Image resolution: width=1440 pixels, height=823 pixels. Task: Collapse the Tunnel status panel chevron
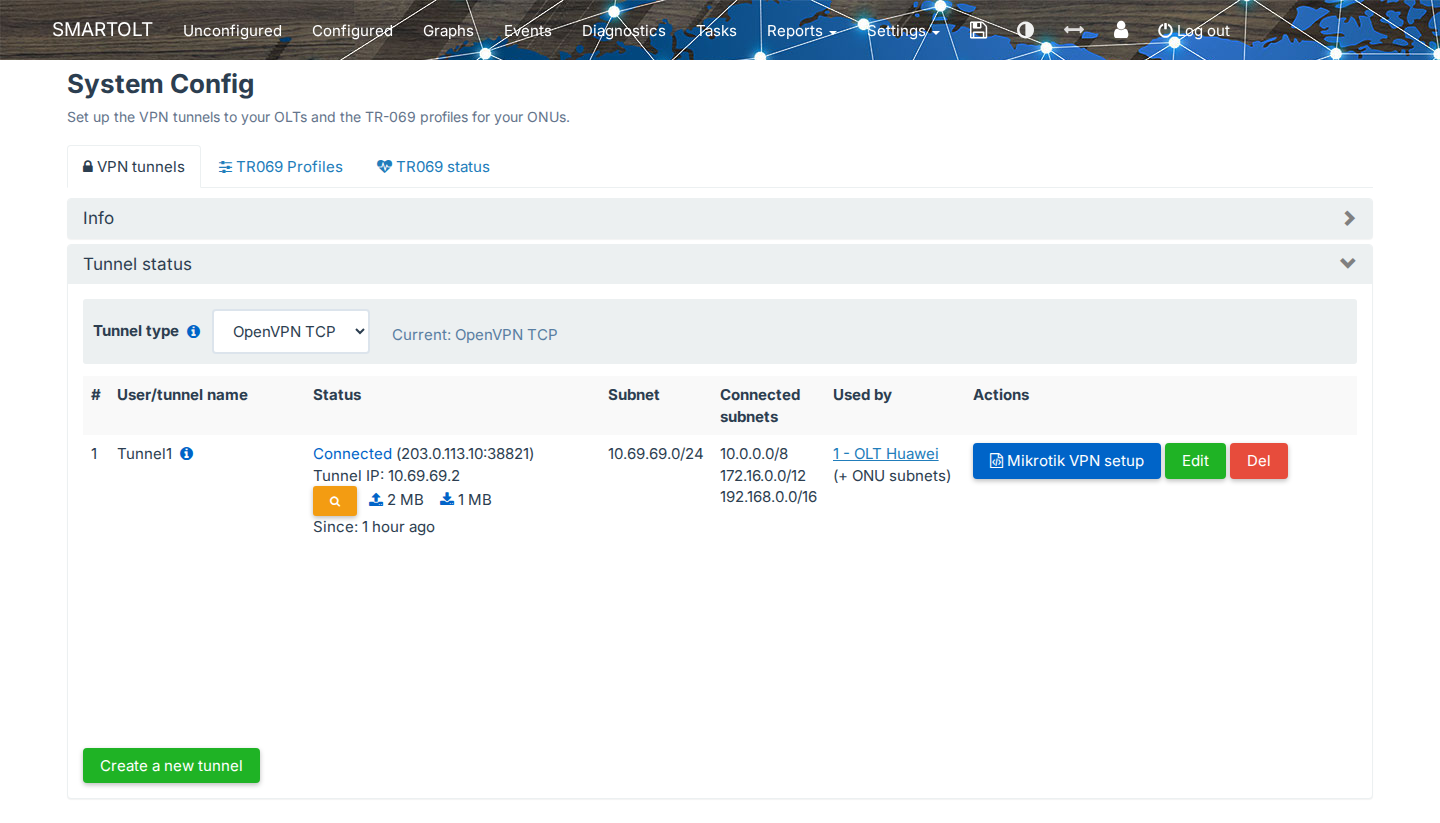click(1348, 264)
